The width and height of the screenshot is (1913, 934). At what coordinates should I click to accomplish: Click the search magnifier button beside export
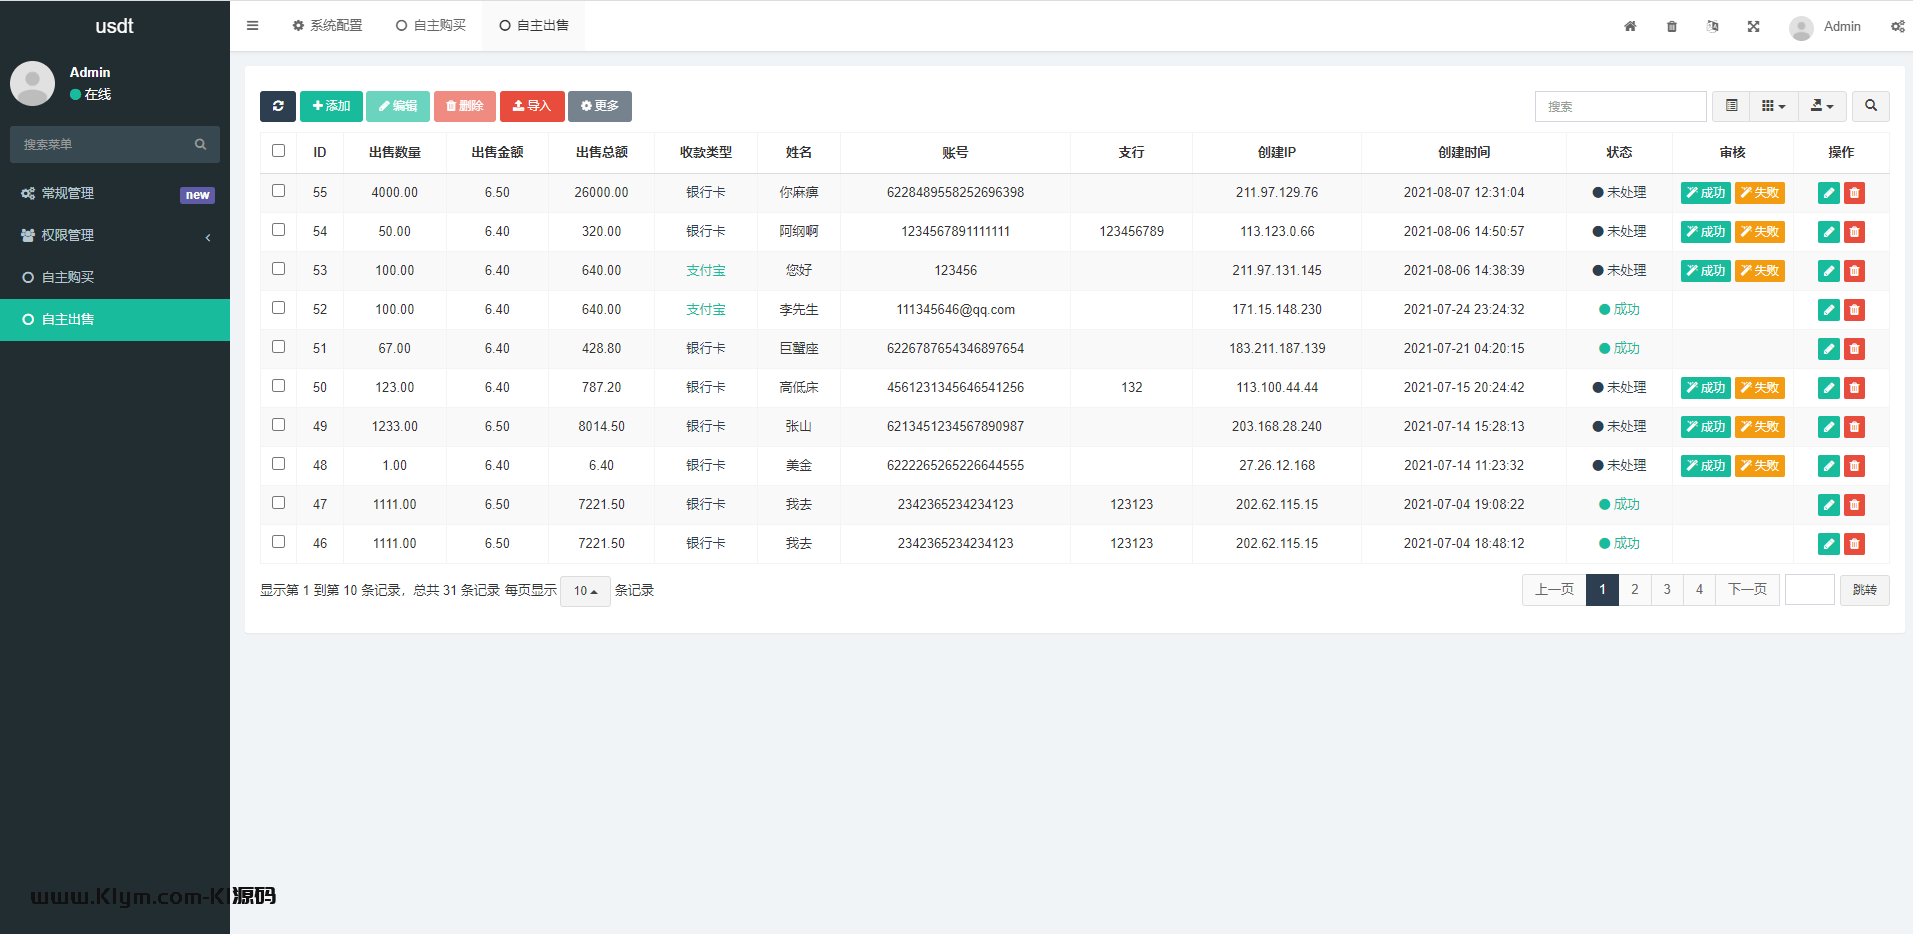[1870, 106]
